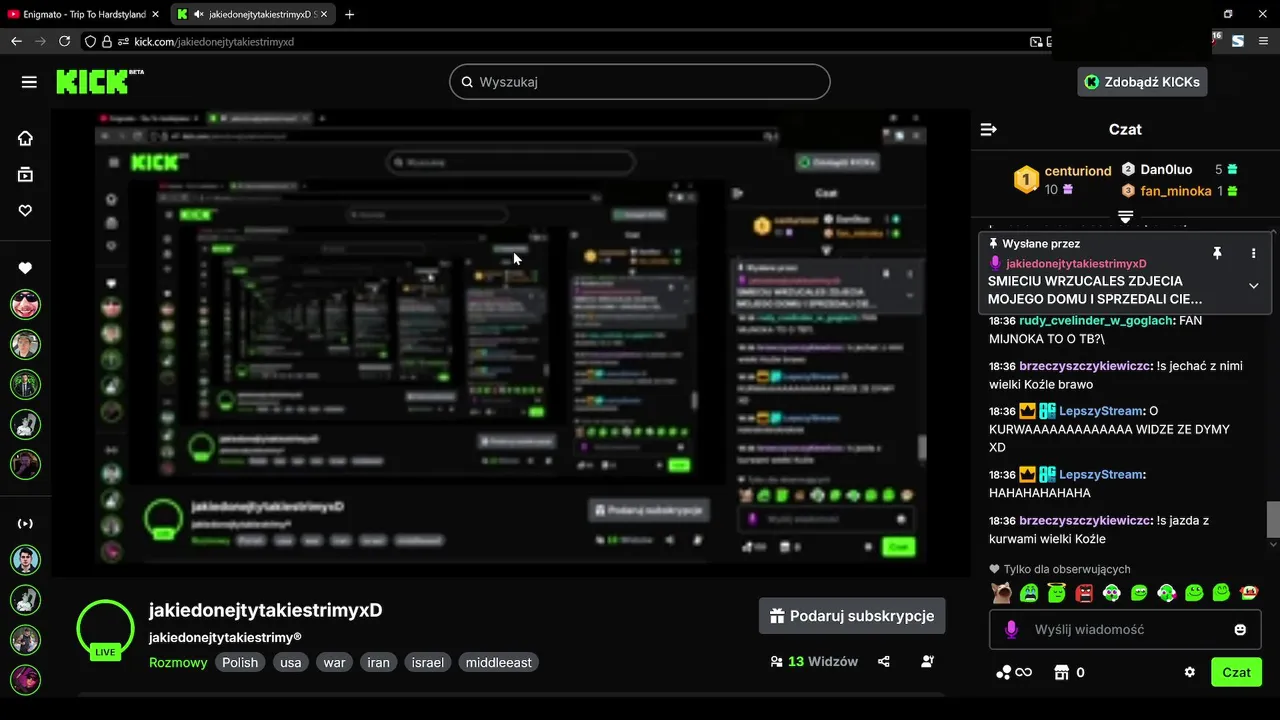Click the streamer avatar with LIVE badge
1280x720 pixels.
coord(105,629)
